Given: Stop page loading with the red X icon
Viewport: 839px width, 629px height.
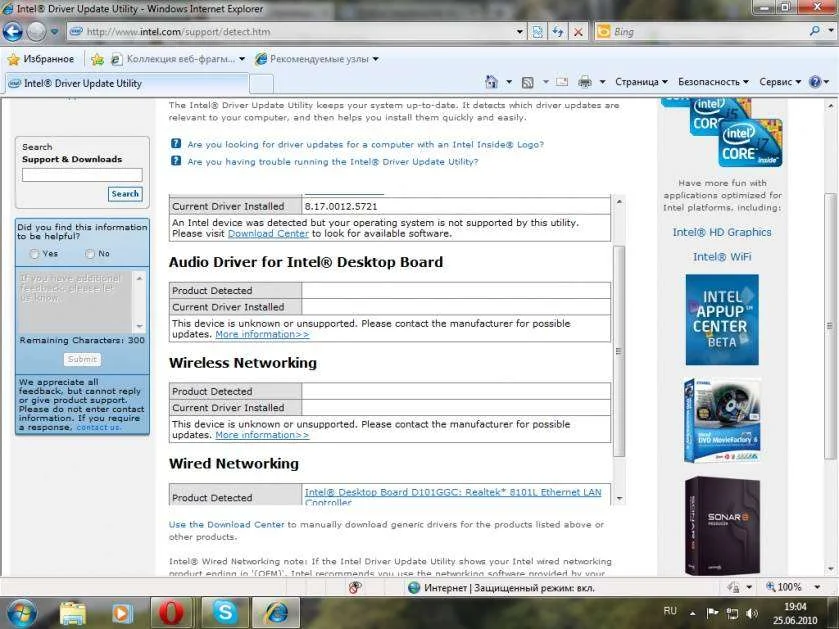Looking at the screenshot, I should tap(578, 32).
